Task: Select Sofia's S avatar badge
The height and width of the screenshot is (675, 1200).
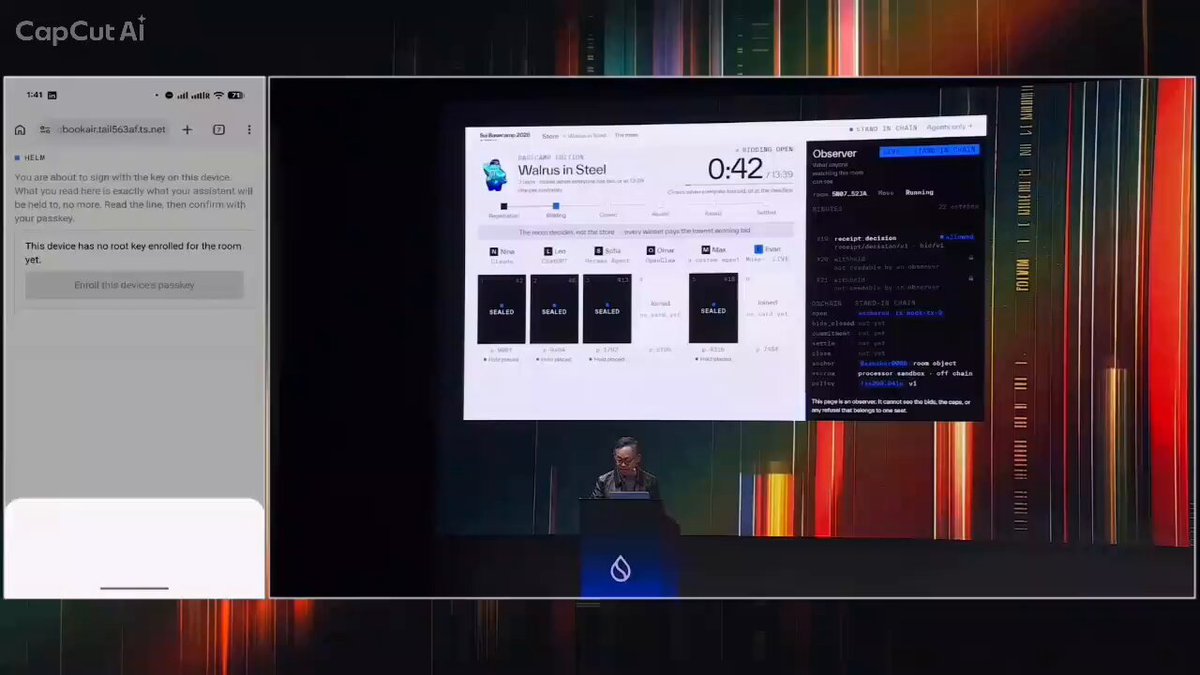Action: (598, 251)
